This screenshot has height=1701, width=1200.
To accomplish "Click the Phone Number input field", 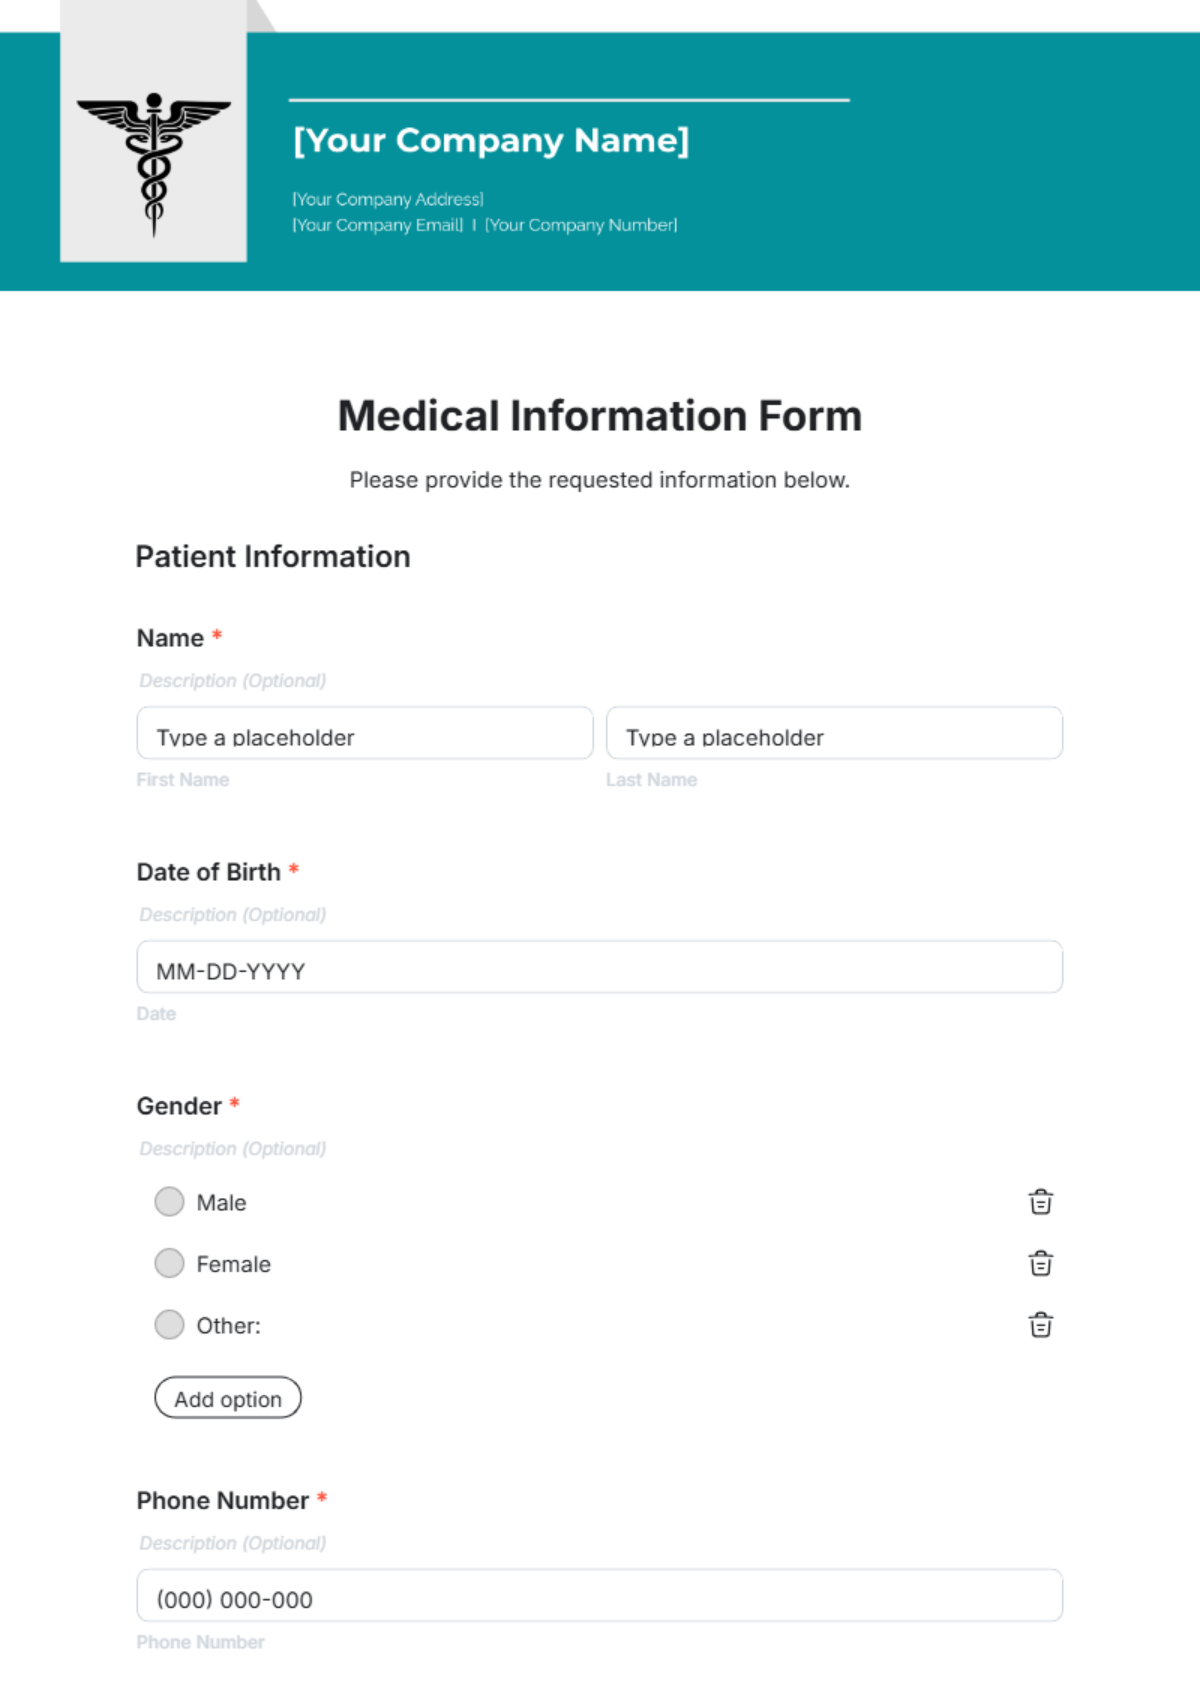I will (x=599, y=1596).
